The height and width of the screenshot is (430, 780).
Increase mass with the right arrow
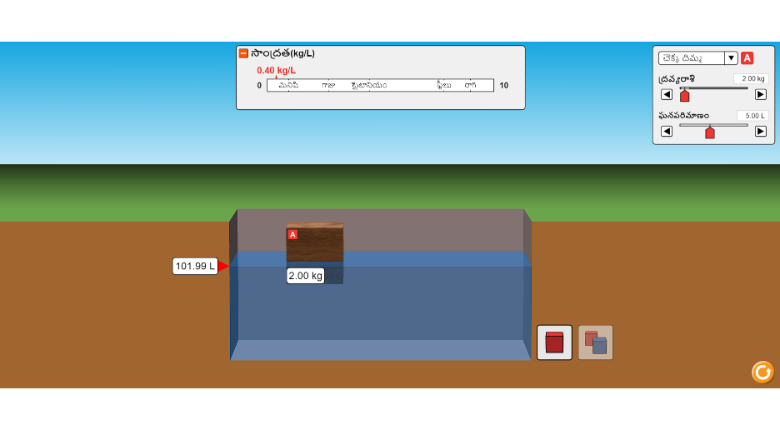click(761, 95)
